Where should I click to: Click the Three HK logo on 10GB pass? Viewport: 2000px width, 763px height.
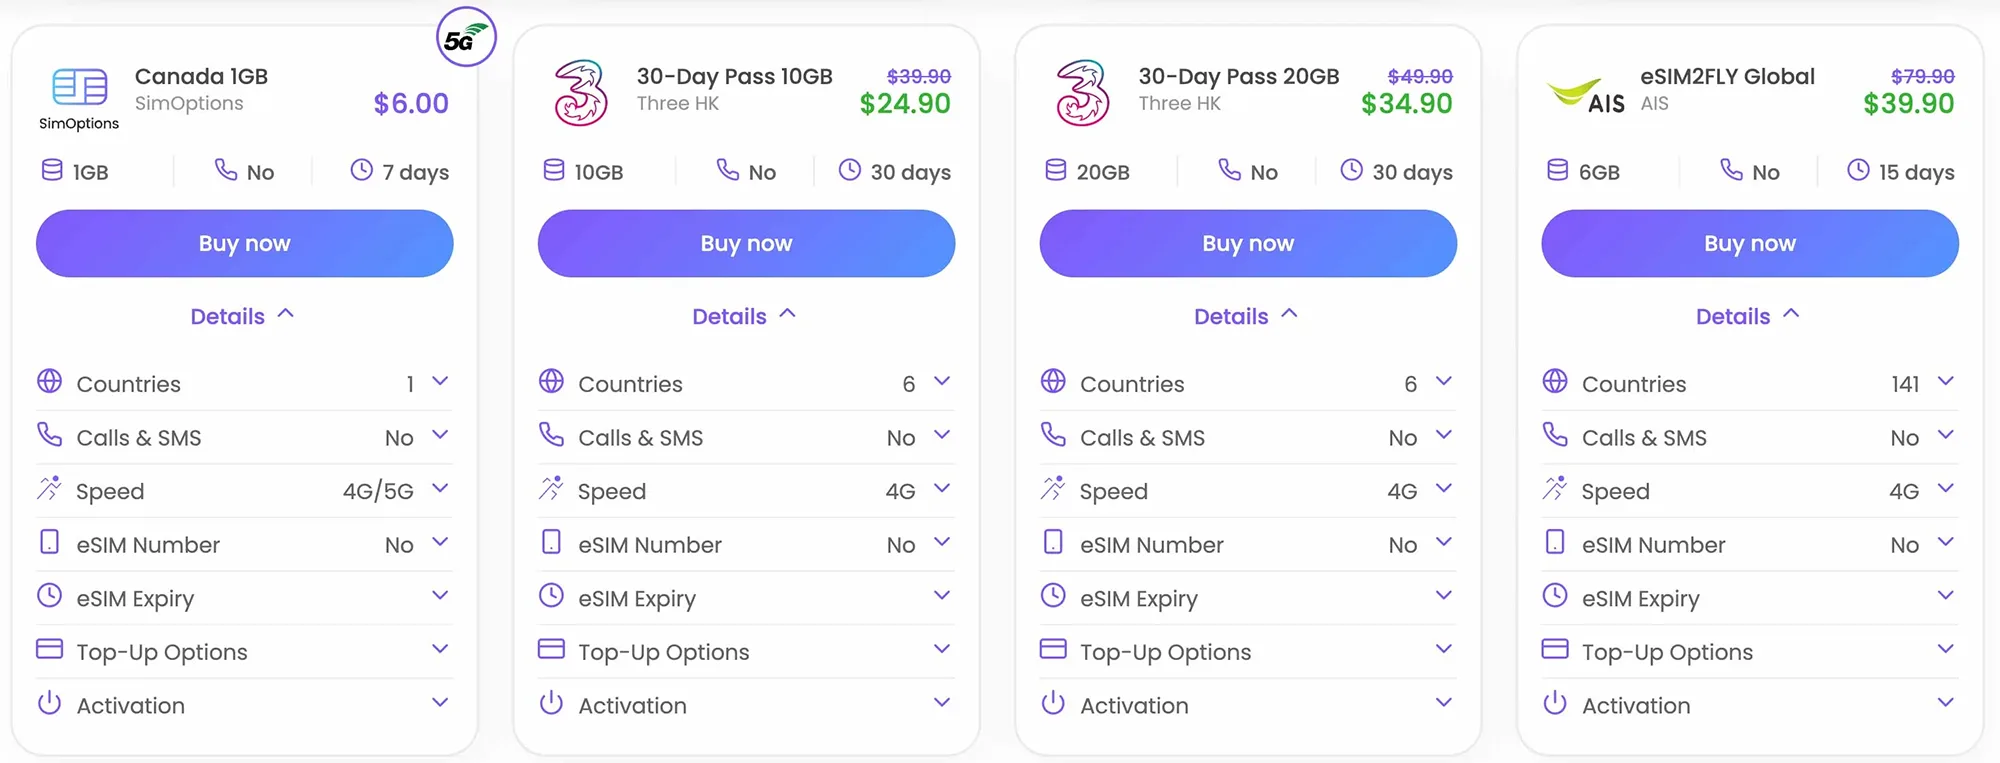point(581,93)
